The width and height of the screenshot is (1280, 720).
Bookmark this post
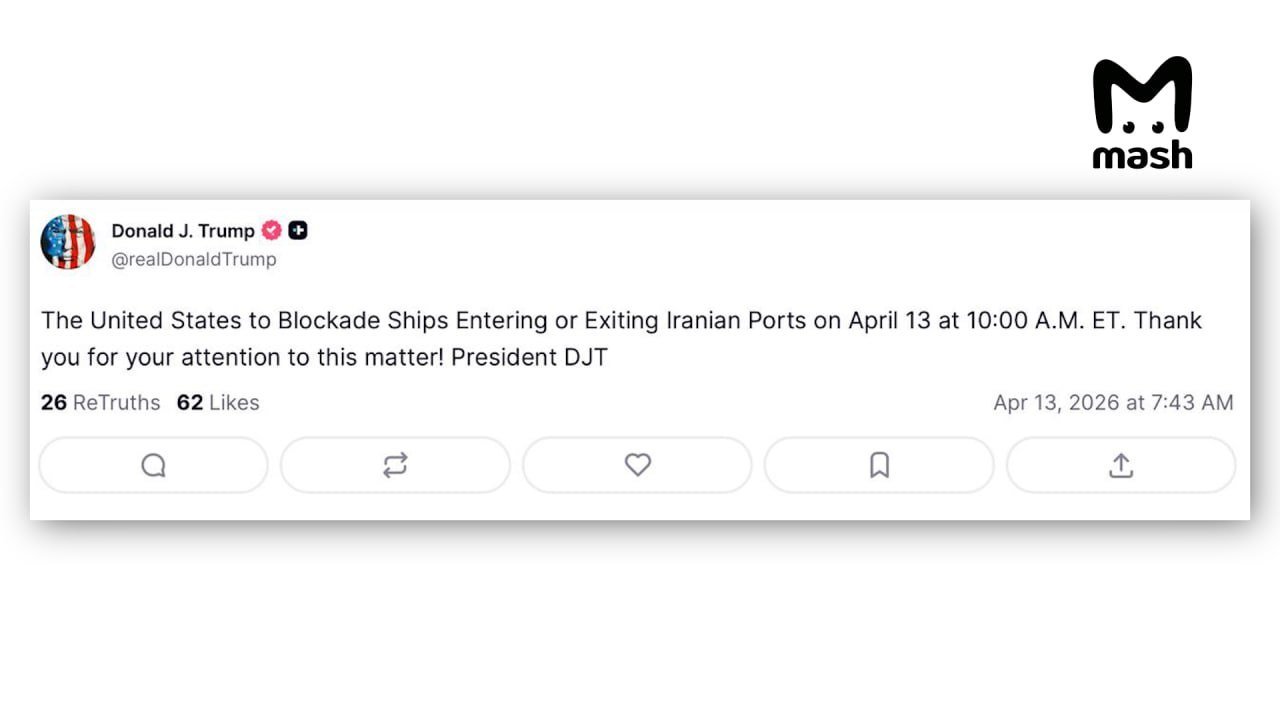click(879, 465)
